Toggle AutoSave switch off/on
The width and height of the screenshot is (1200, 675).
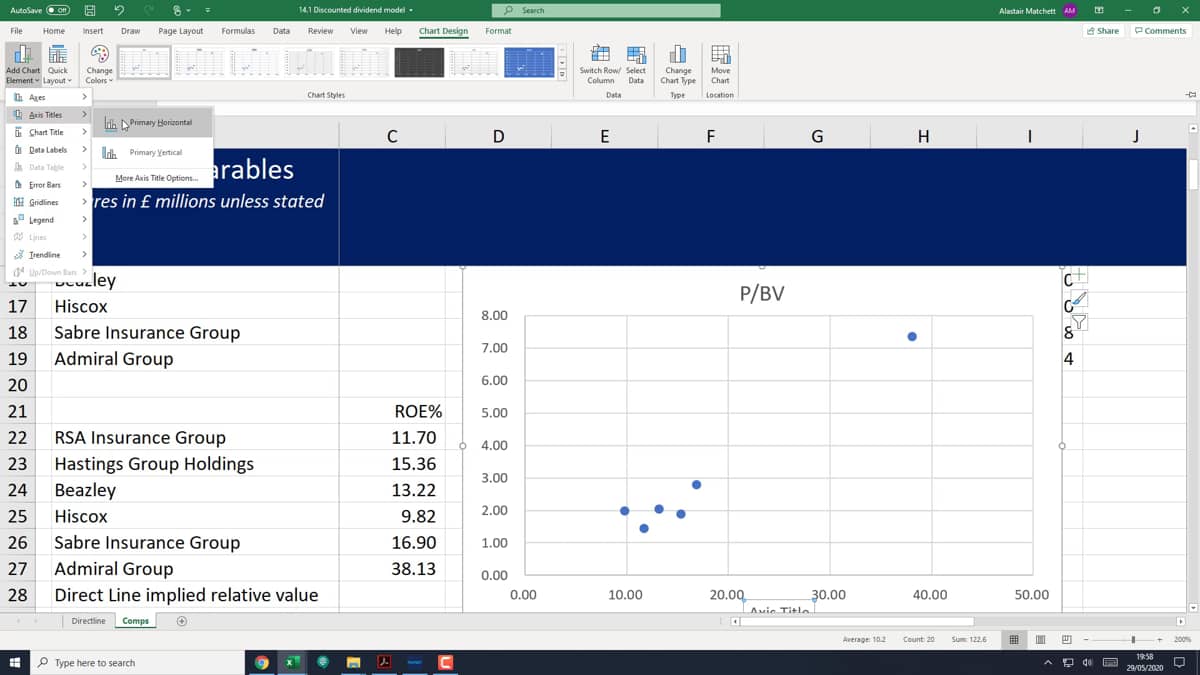click(x=57, y=10)
